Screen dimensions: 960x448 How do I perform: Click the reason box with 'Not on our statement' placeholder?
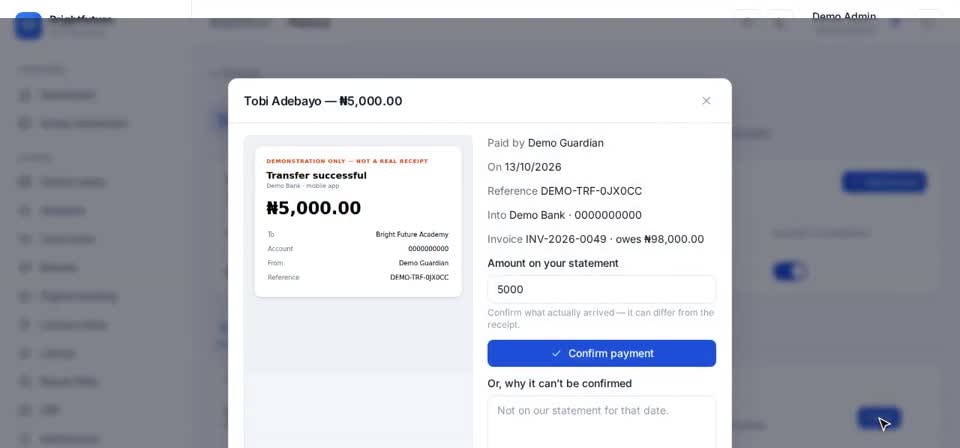601,422
